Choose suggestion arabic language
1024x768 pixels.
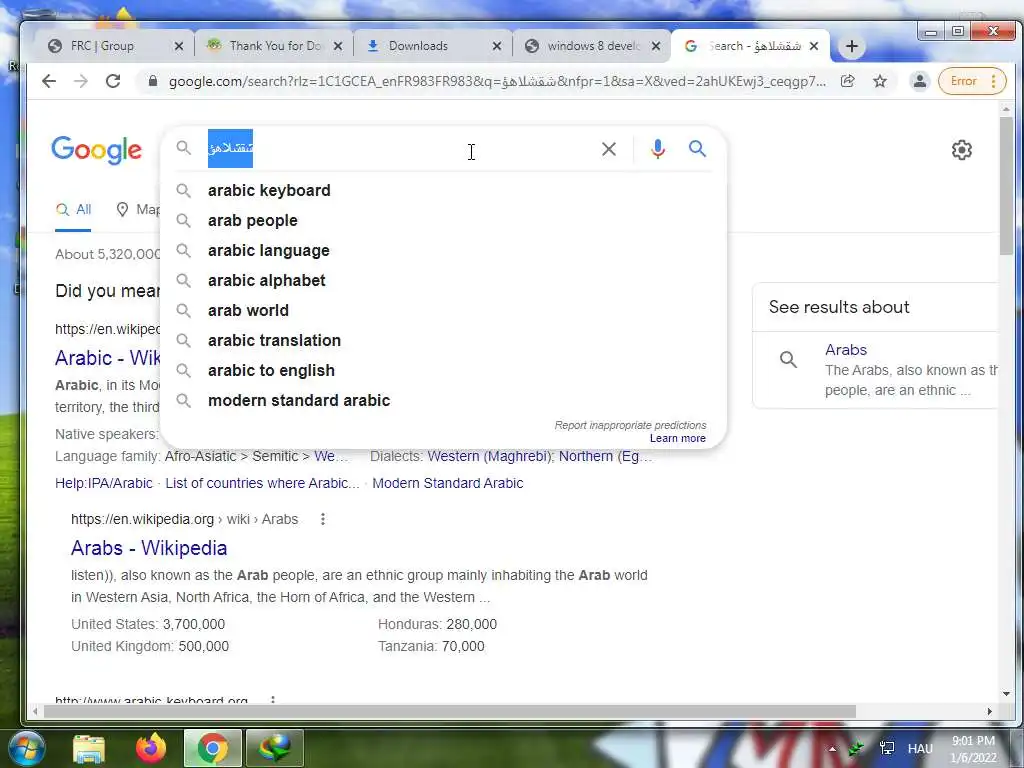coord(443,250)
